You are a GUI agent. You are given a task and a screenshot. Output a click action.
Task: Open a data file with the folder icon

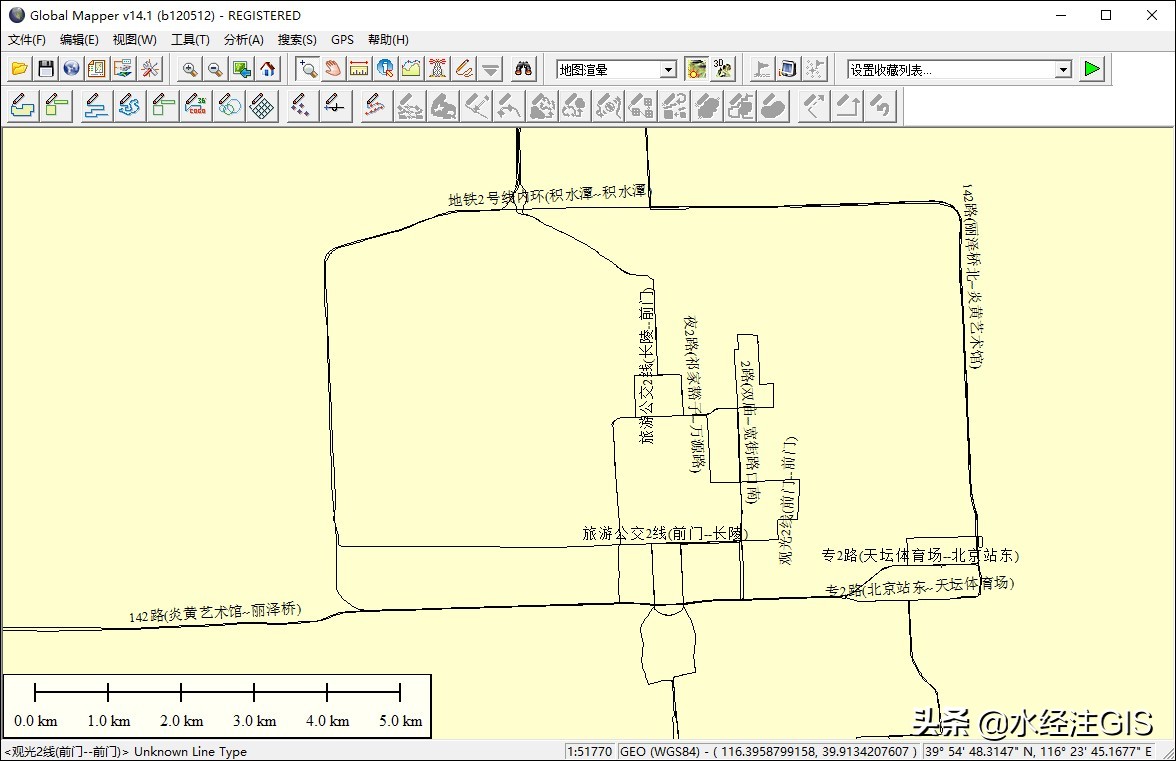[21, 68]
